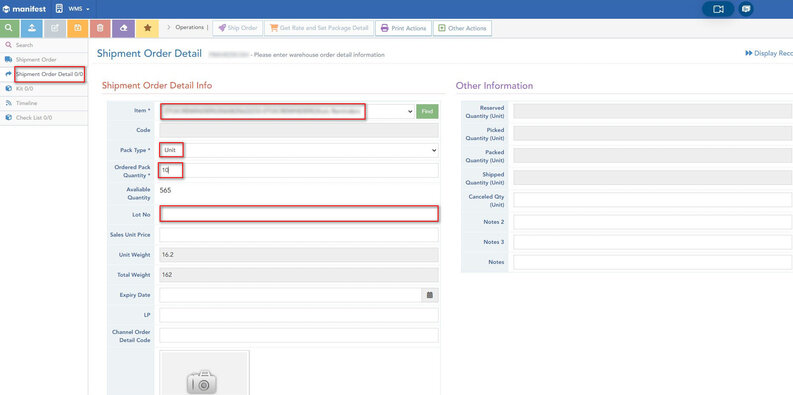Click the Expiry Date input
Image resolution: width=793 pixels, height=395 pixels.
290,295
